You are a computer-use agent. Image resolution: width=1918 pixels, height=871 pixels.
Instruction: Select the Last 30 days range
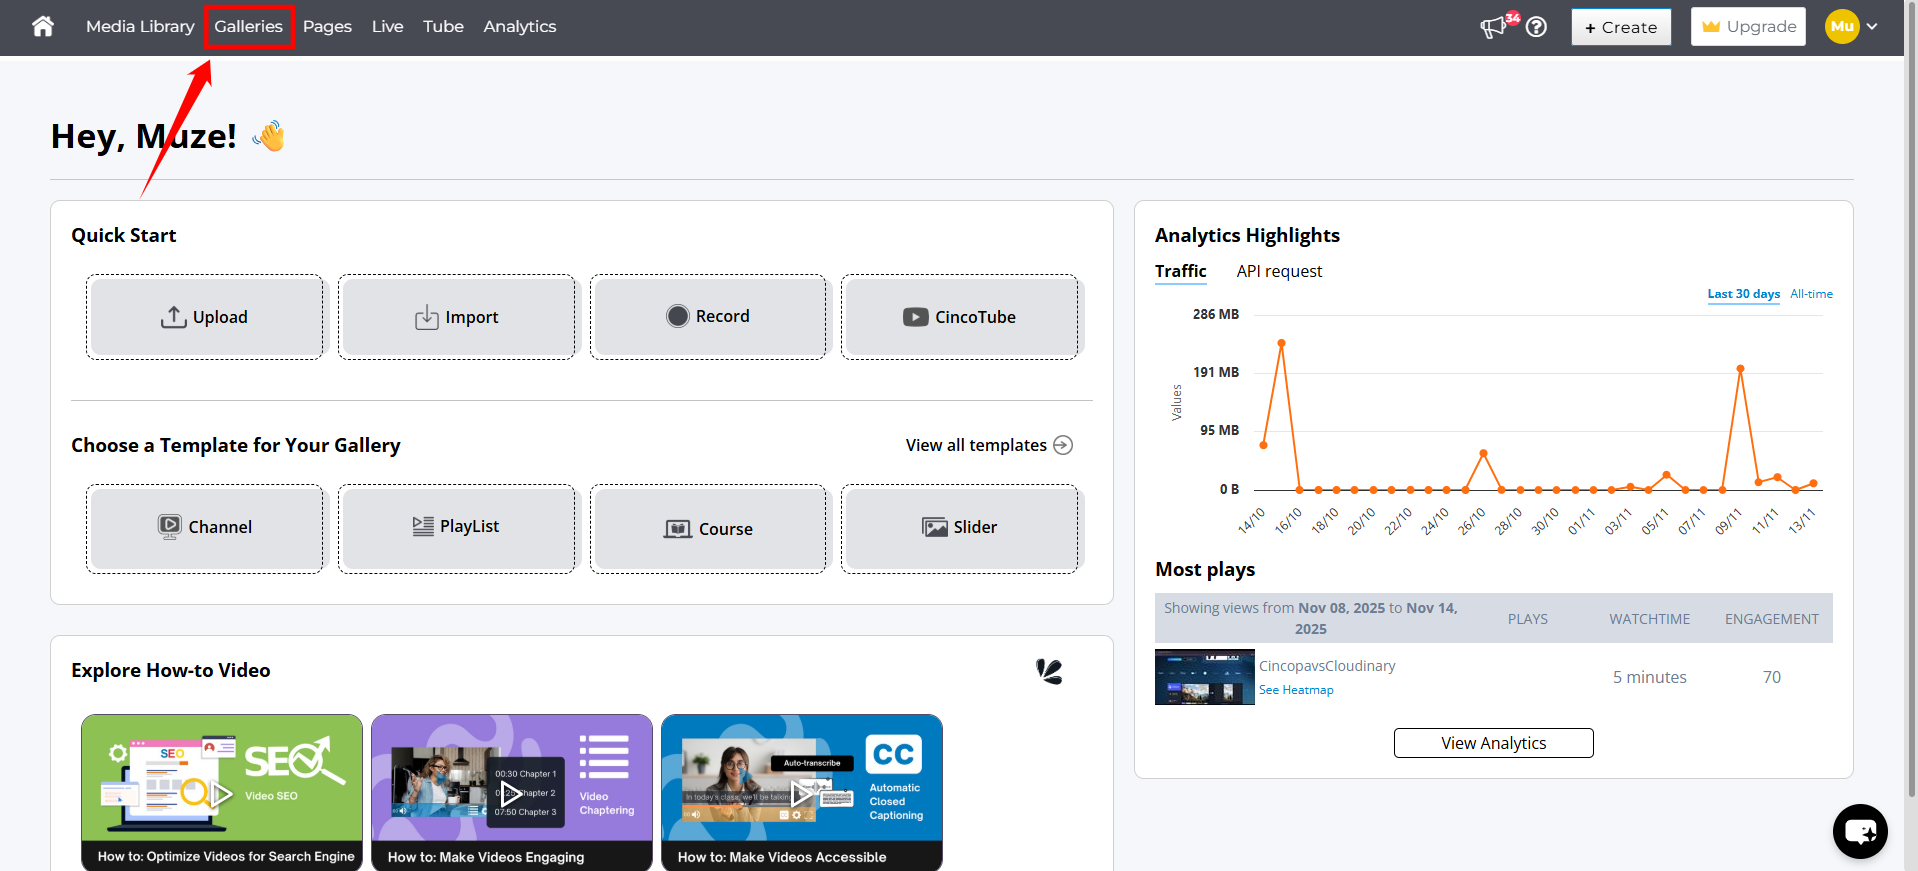1743,294
